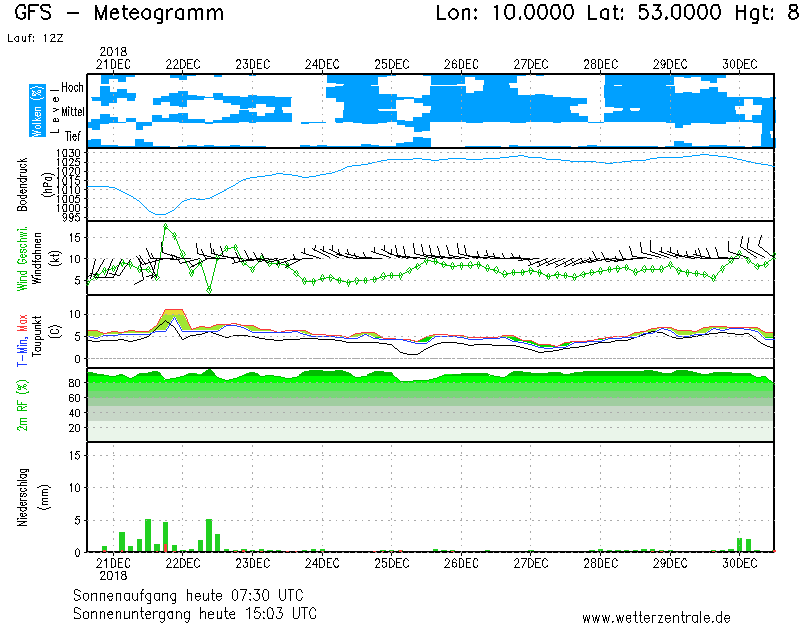Screen dimensions: 800x625
Task: Click the Mittel cloud level label
Action: click(70, 112)
